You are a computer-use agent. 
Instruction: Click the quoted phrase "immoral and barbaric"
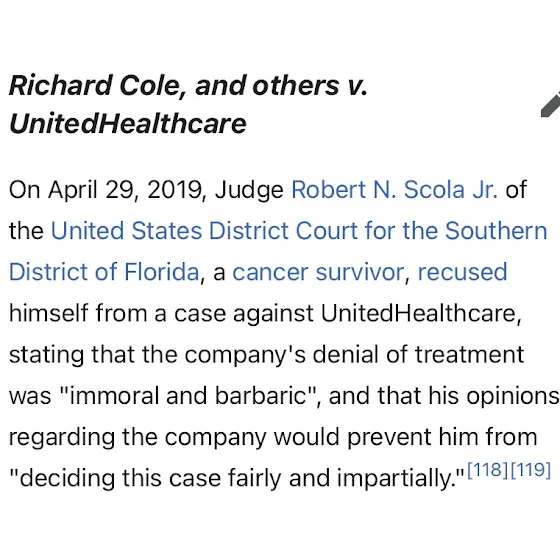point(189,396)
